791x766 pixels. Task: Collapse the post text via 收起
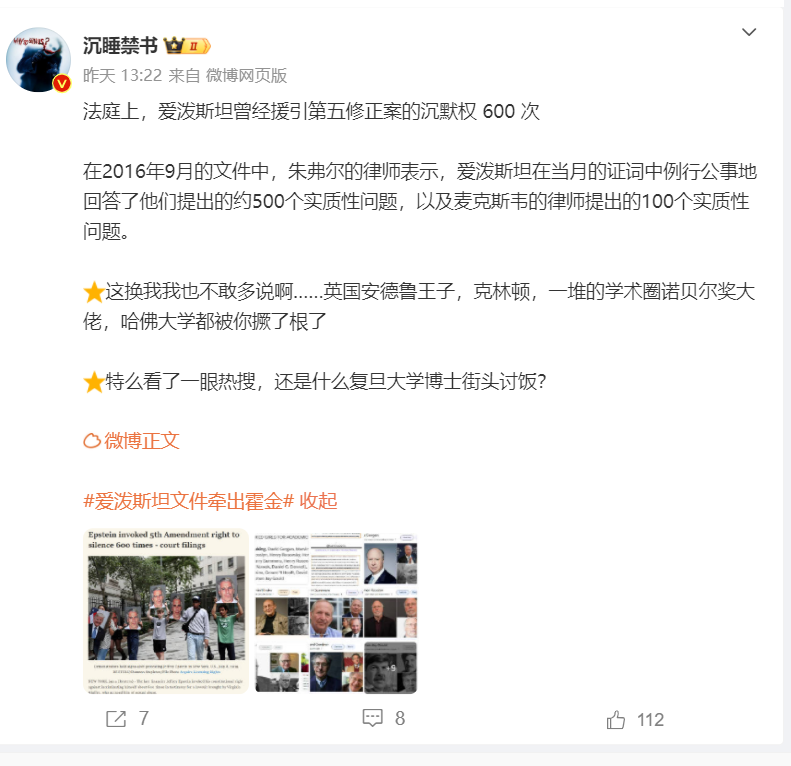click(x=318, y=501)
